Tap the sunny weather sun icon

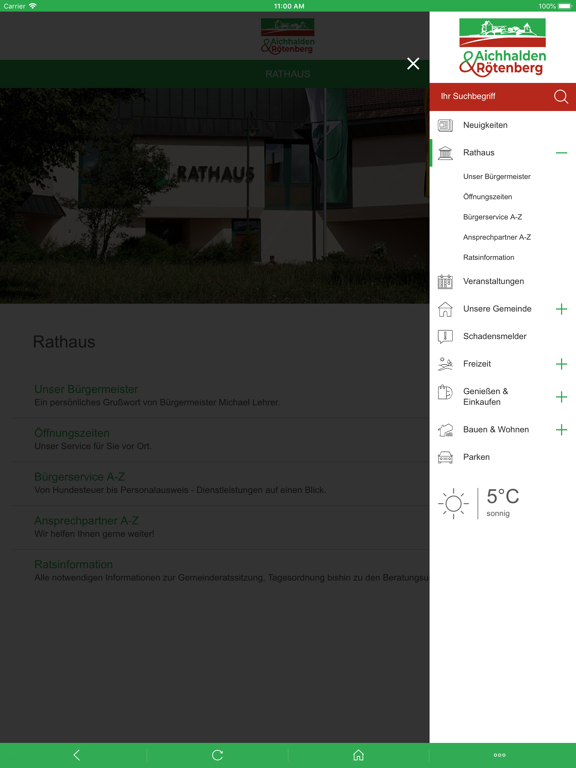[453, 503]
